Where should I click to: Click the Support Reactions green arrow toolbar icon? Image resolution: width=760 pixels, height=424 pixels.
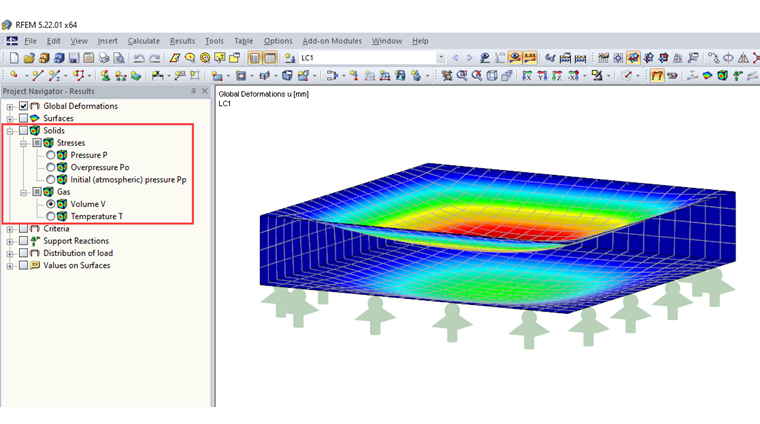click(x=738, y=76)
